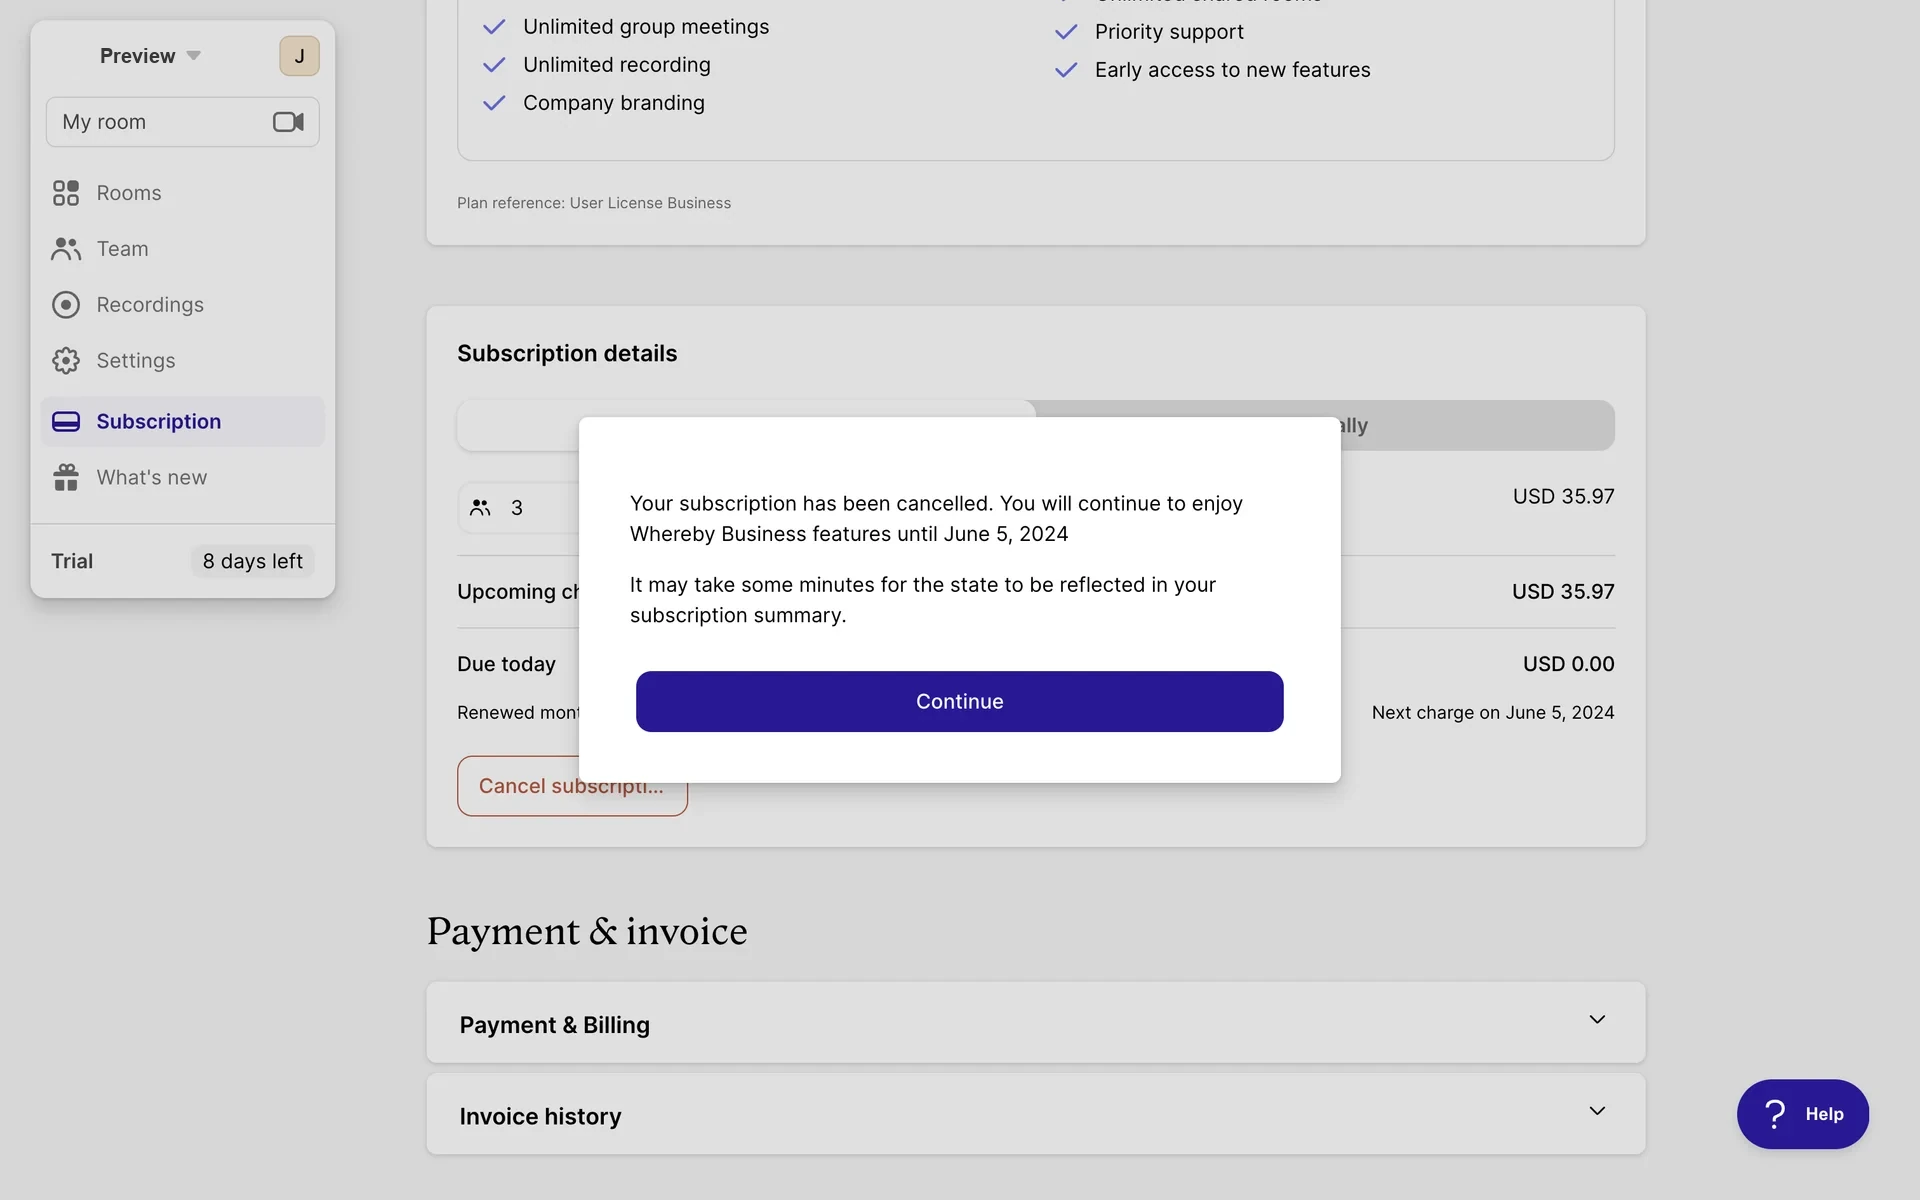Click the 'USD 0.00' due today amount

(x=1568, y=664)
